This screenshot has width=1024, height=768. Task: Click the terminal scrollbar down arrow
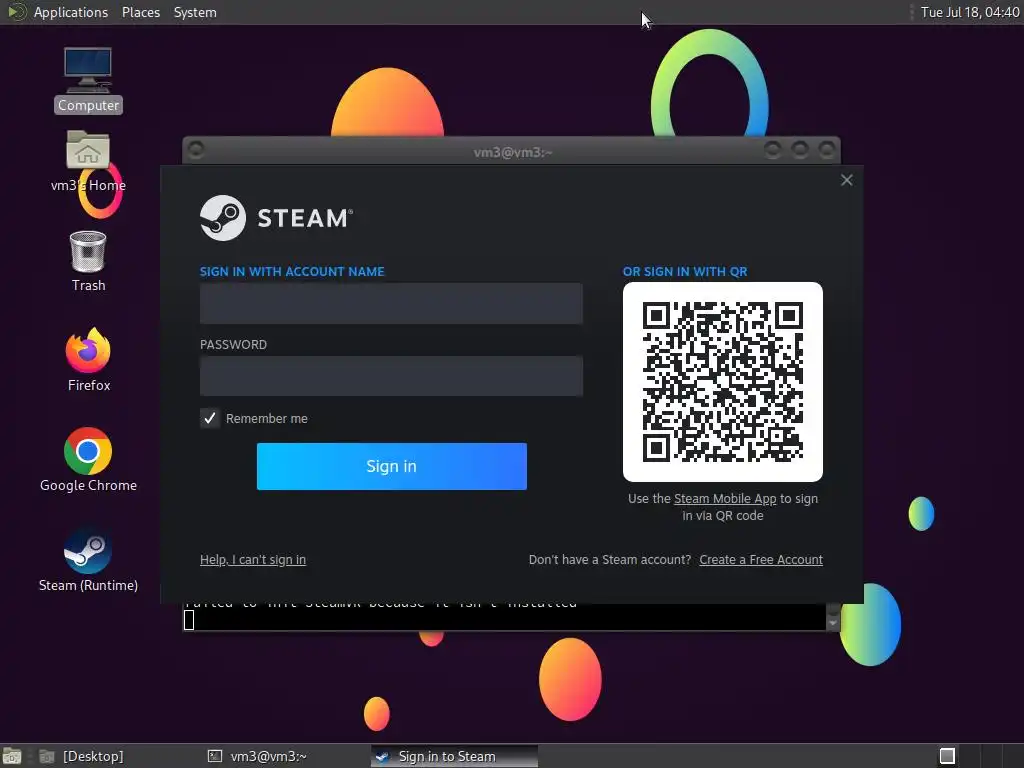coord(833,623)
